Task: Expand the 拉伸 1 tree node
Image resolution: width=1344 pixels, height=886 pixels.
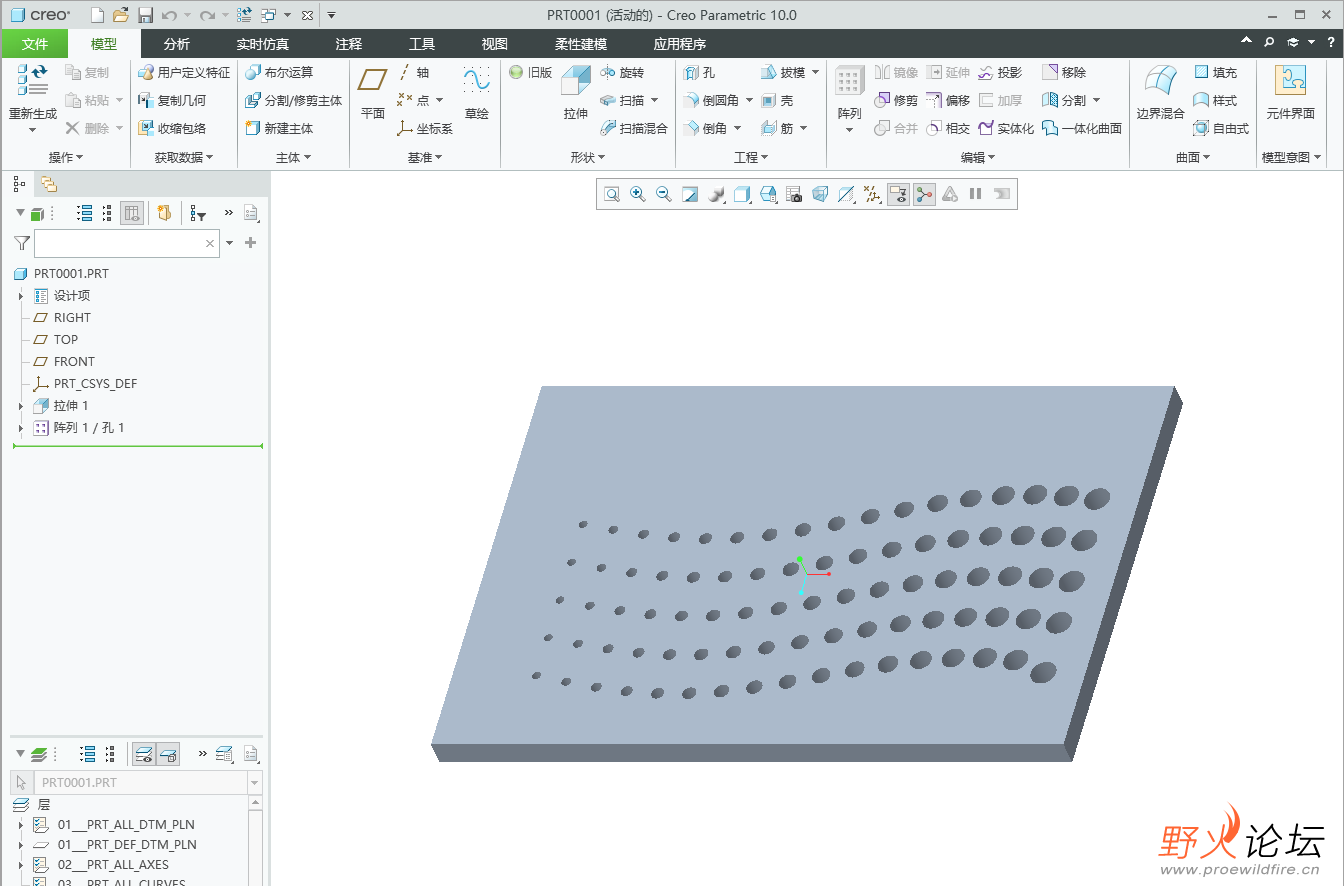Action: pyautogui.click(x=20, y=406)
